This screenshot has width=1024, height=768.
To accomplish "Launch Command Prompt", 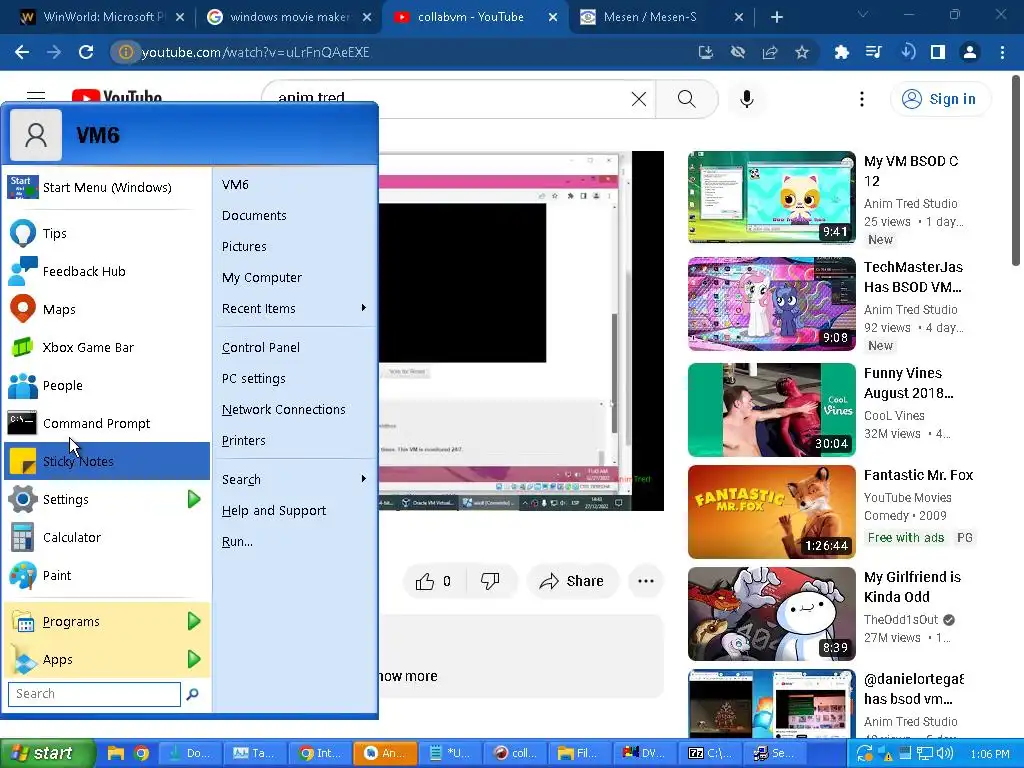I will pos(107,423).
